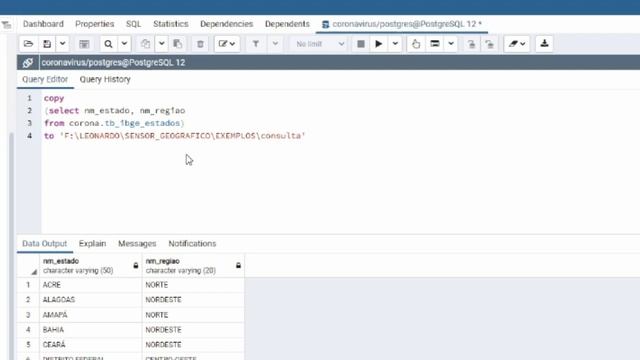
Task: Open the Query History tab
Action: click(x=105, y=79)
